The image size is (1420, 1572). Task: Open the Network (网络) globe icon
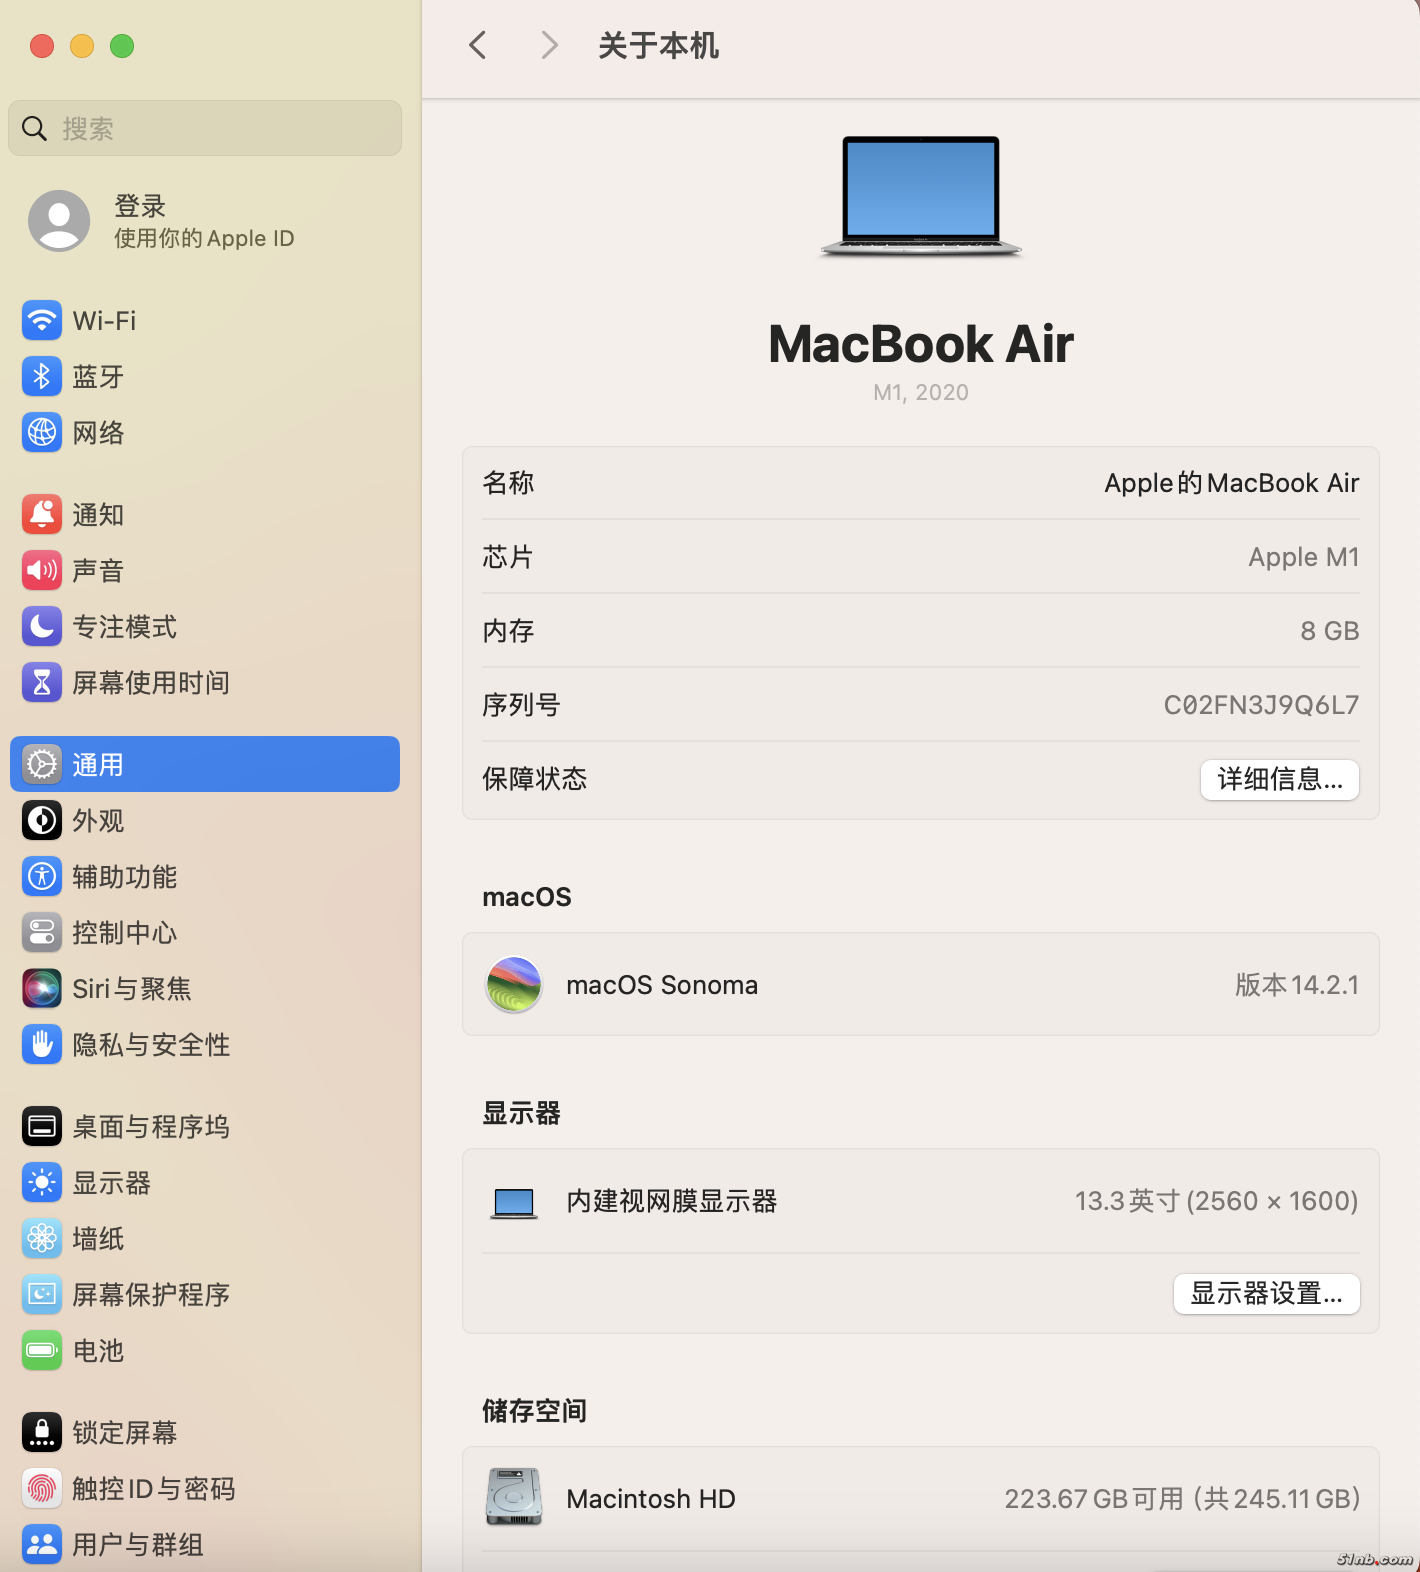pyautogui.click(x=42, y=433)
